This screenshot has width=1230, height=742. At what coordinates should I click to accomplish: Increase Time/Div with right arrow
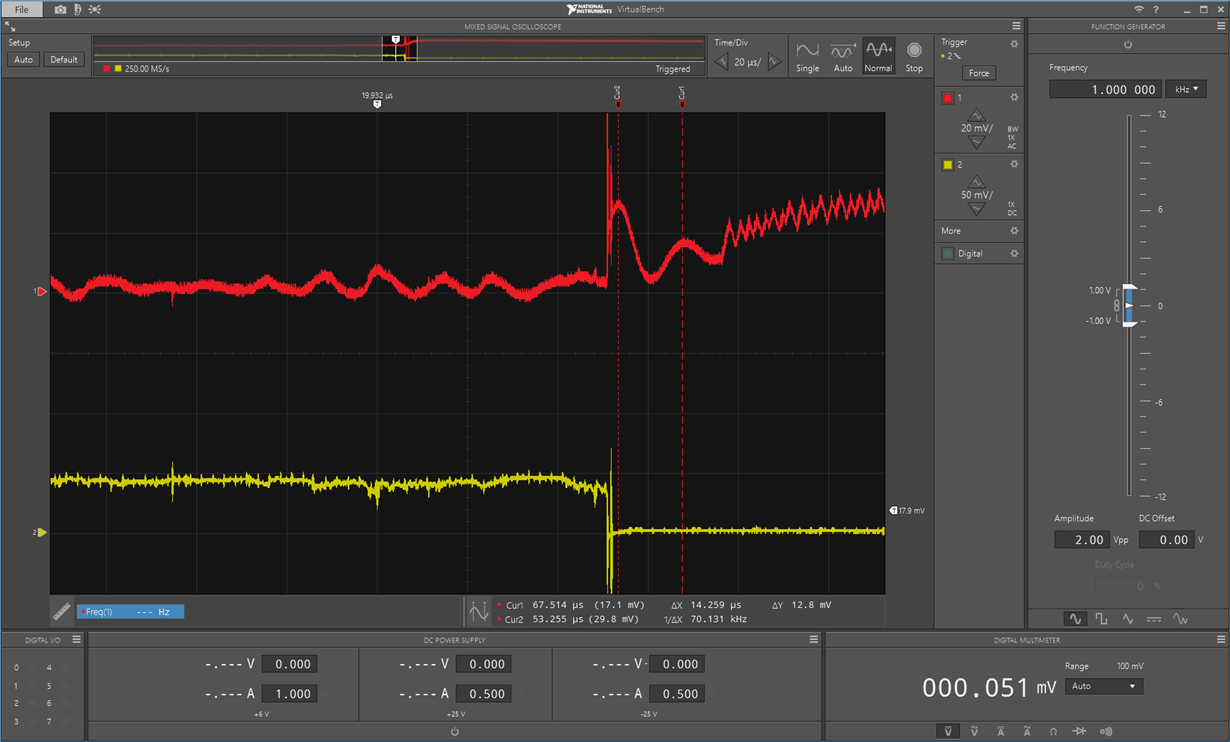point(774,62)
